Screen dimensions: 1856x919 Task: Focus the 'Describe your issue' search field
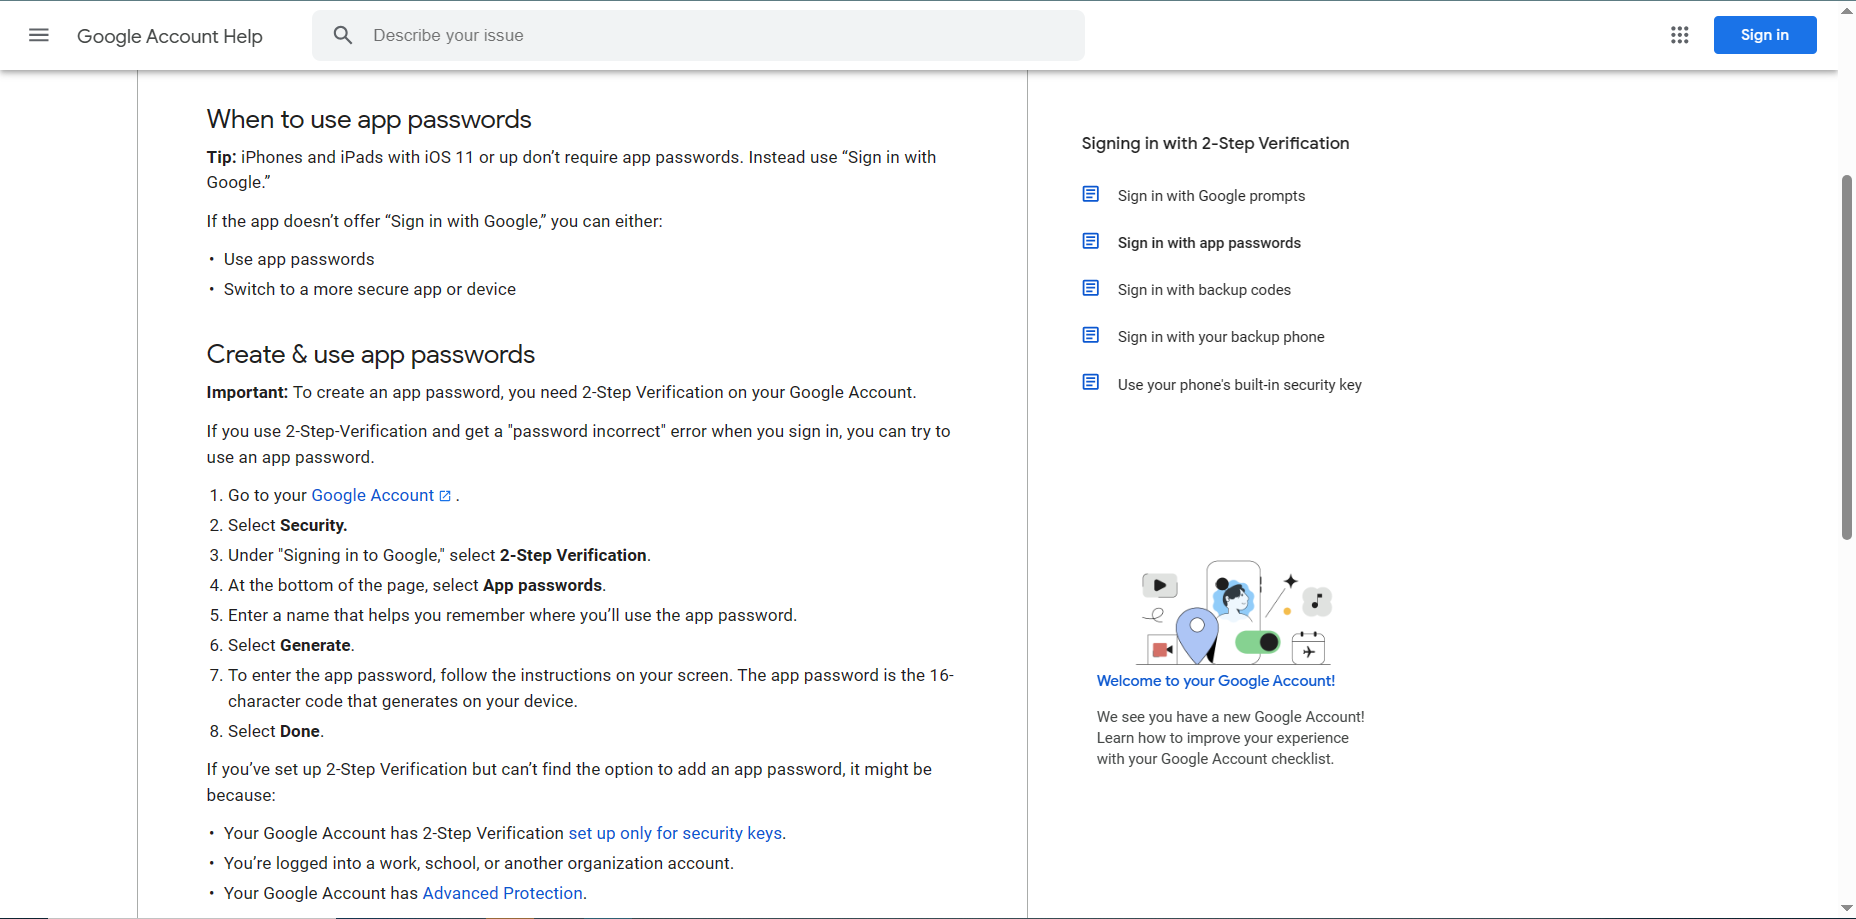pyautogui.click(x=698, y=35)
